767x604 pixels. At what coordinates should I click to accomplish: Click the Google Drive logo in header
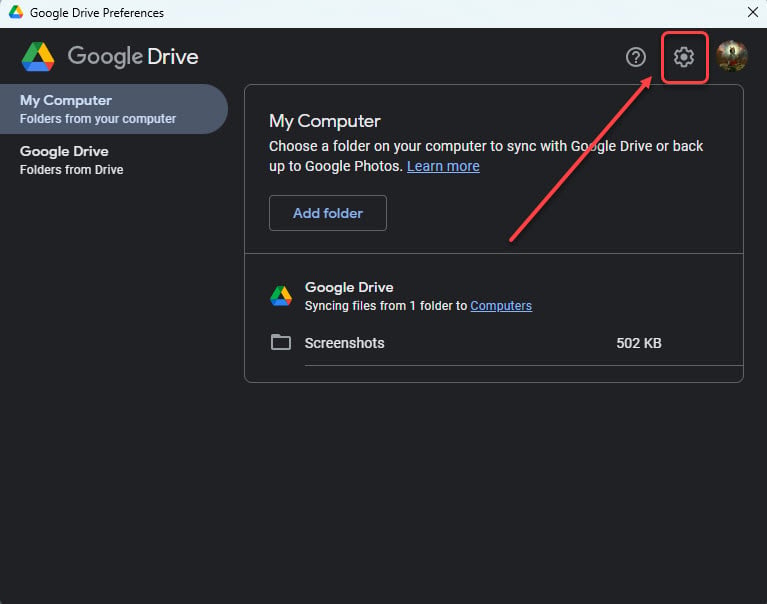(110, 56)
